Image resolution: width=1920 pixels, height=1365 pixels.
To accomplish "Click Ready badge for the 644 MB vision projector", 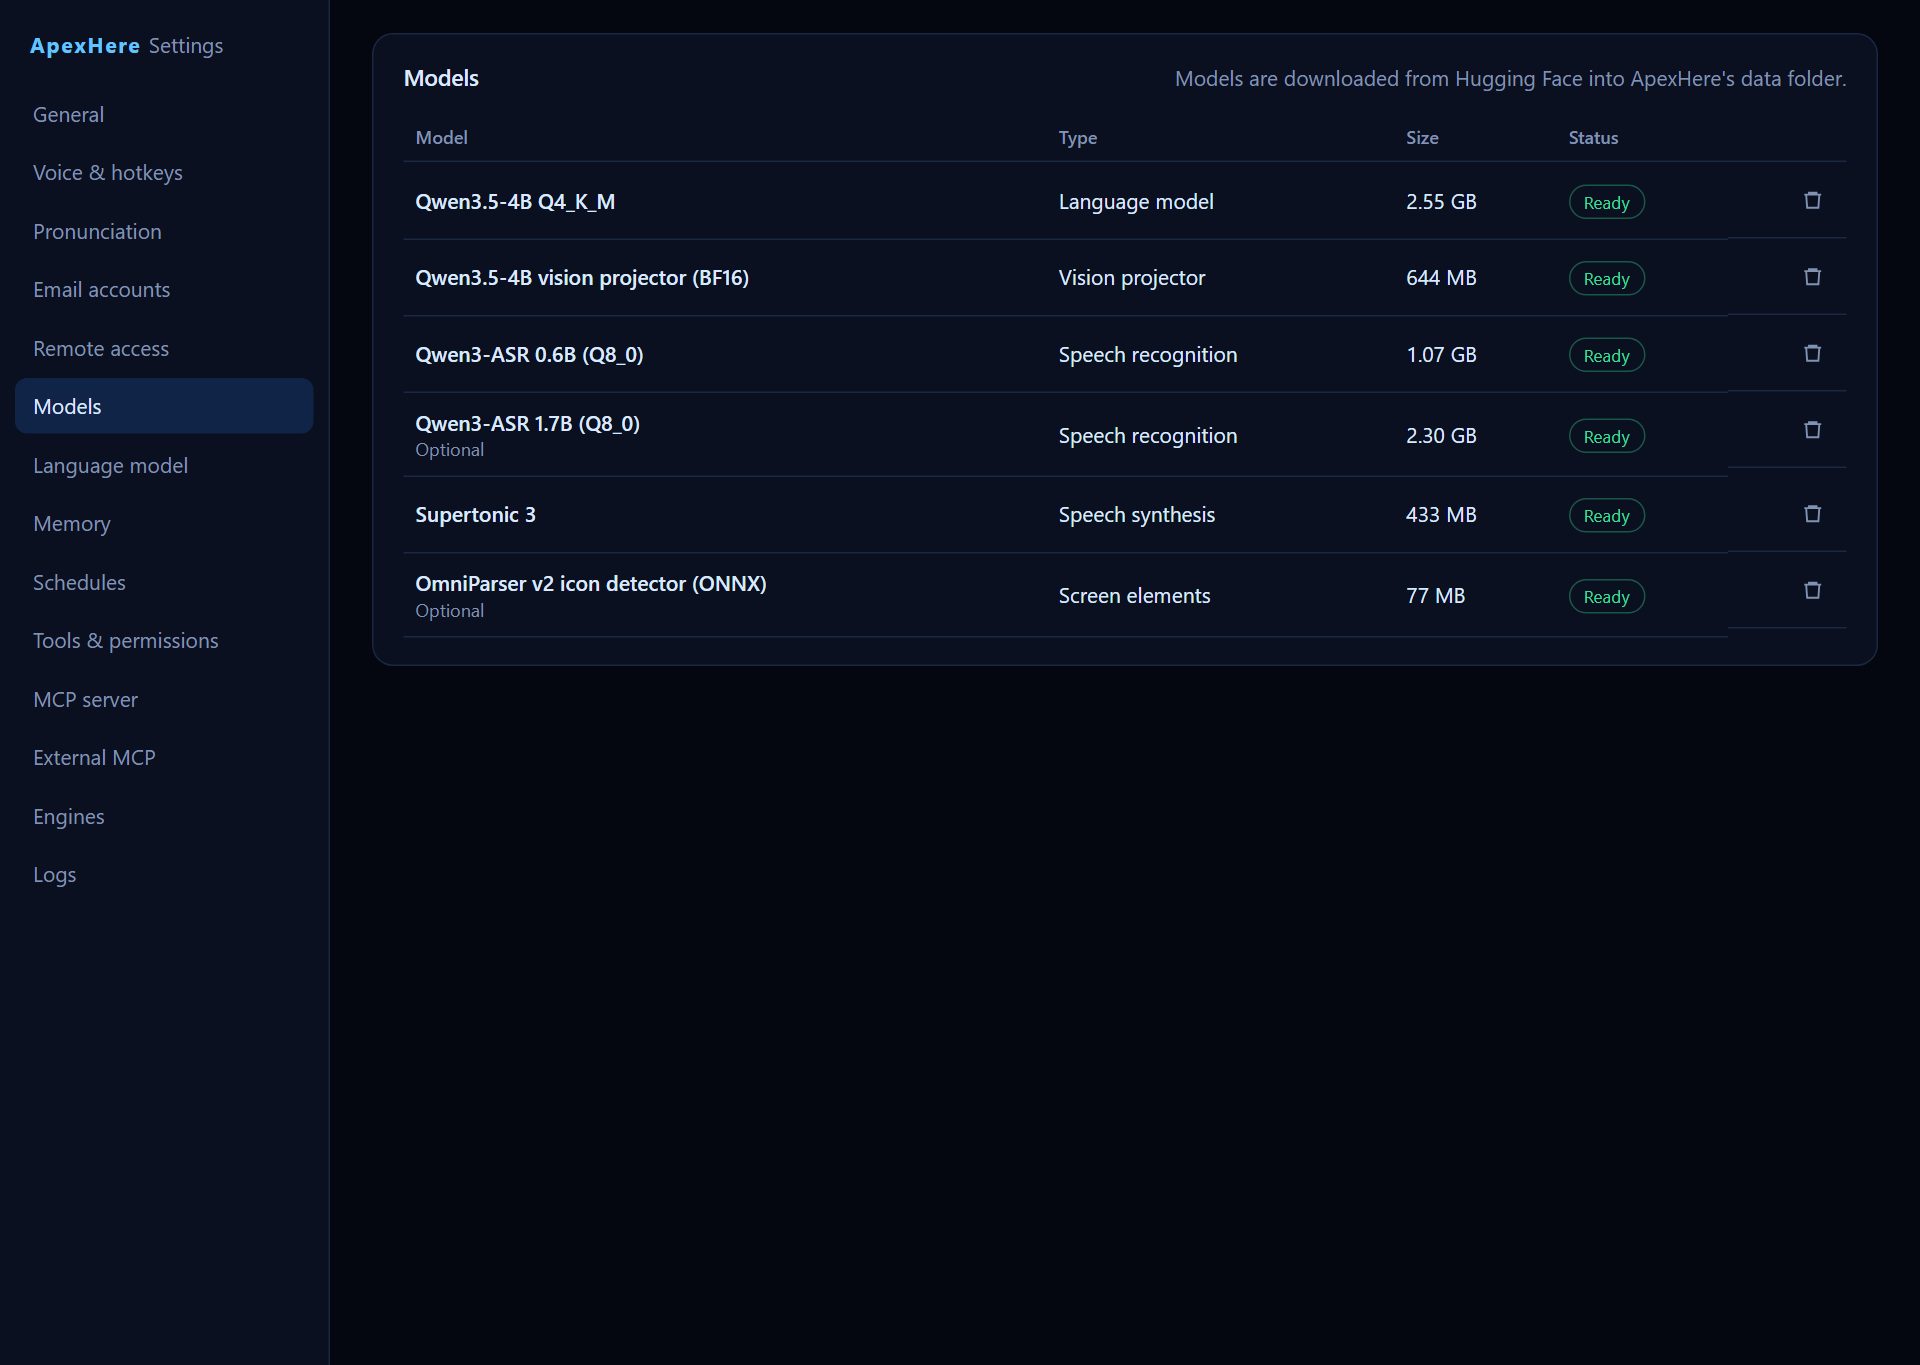I will click(x=1606, y=278).
